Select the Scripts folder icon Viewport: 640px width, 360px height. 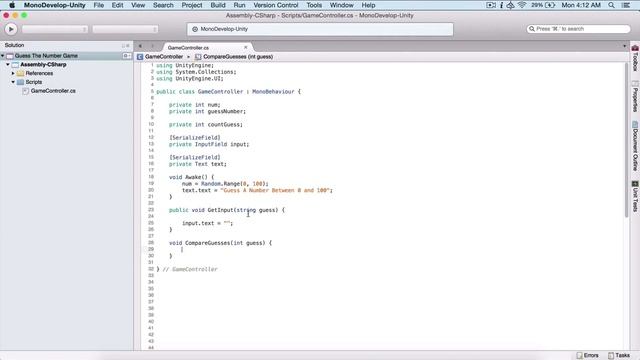[x=20, y=82]
